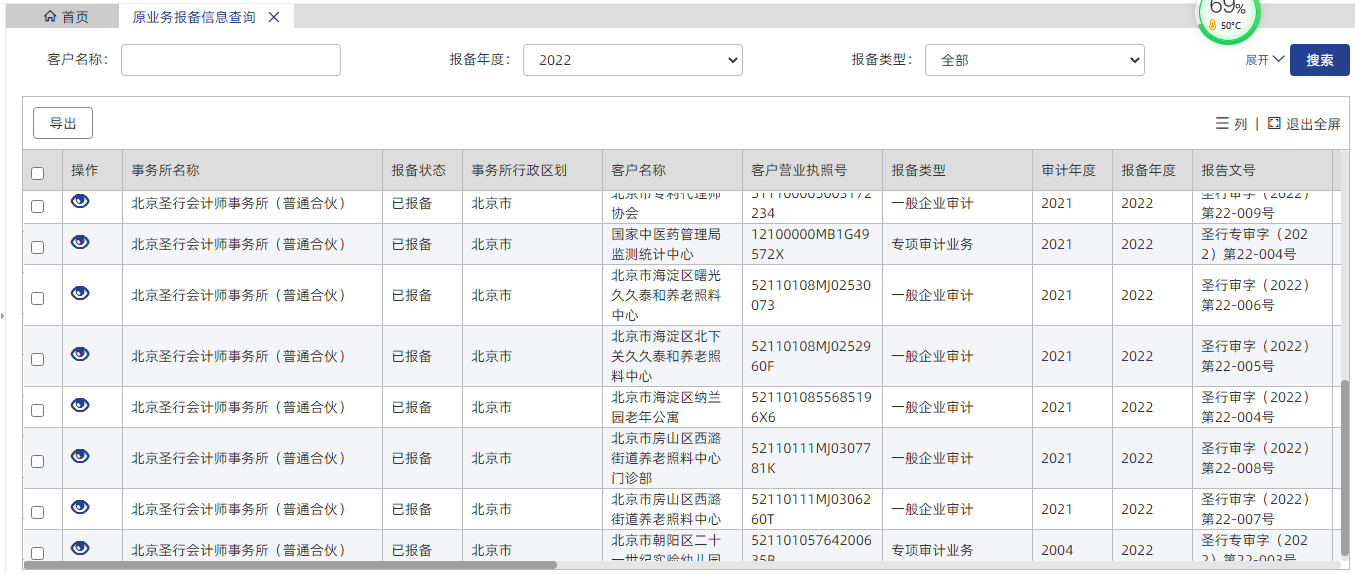The image size is (1355, 574).
Task: Click eye icon for 西潞街道养老照料中心门诊部 row
Action: tap(80, 456)
